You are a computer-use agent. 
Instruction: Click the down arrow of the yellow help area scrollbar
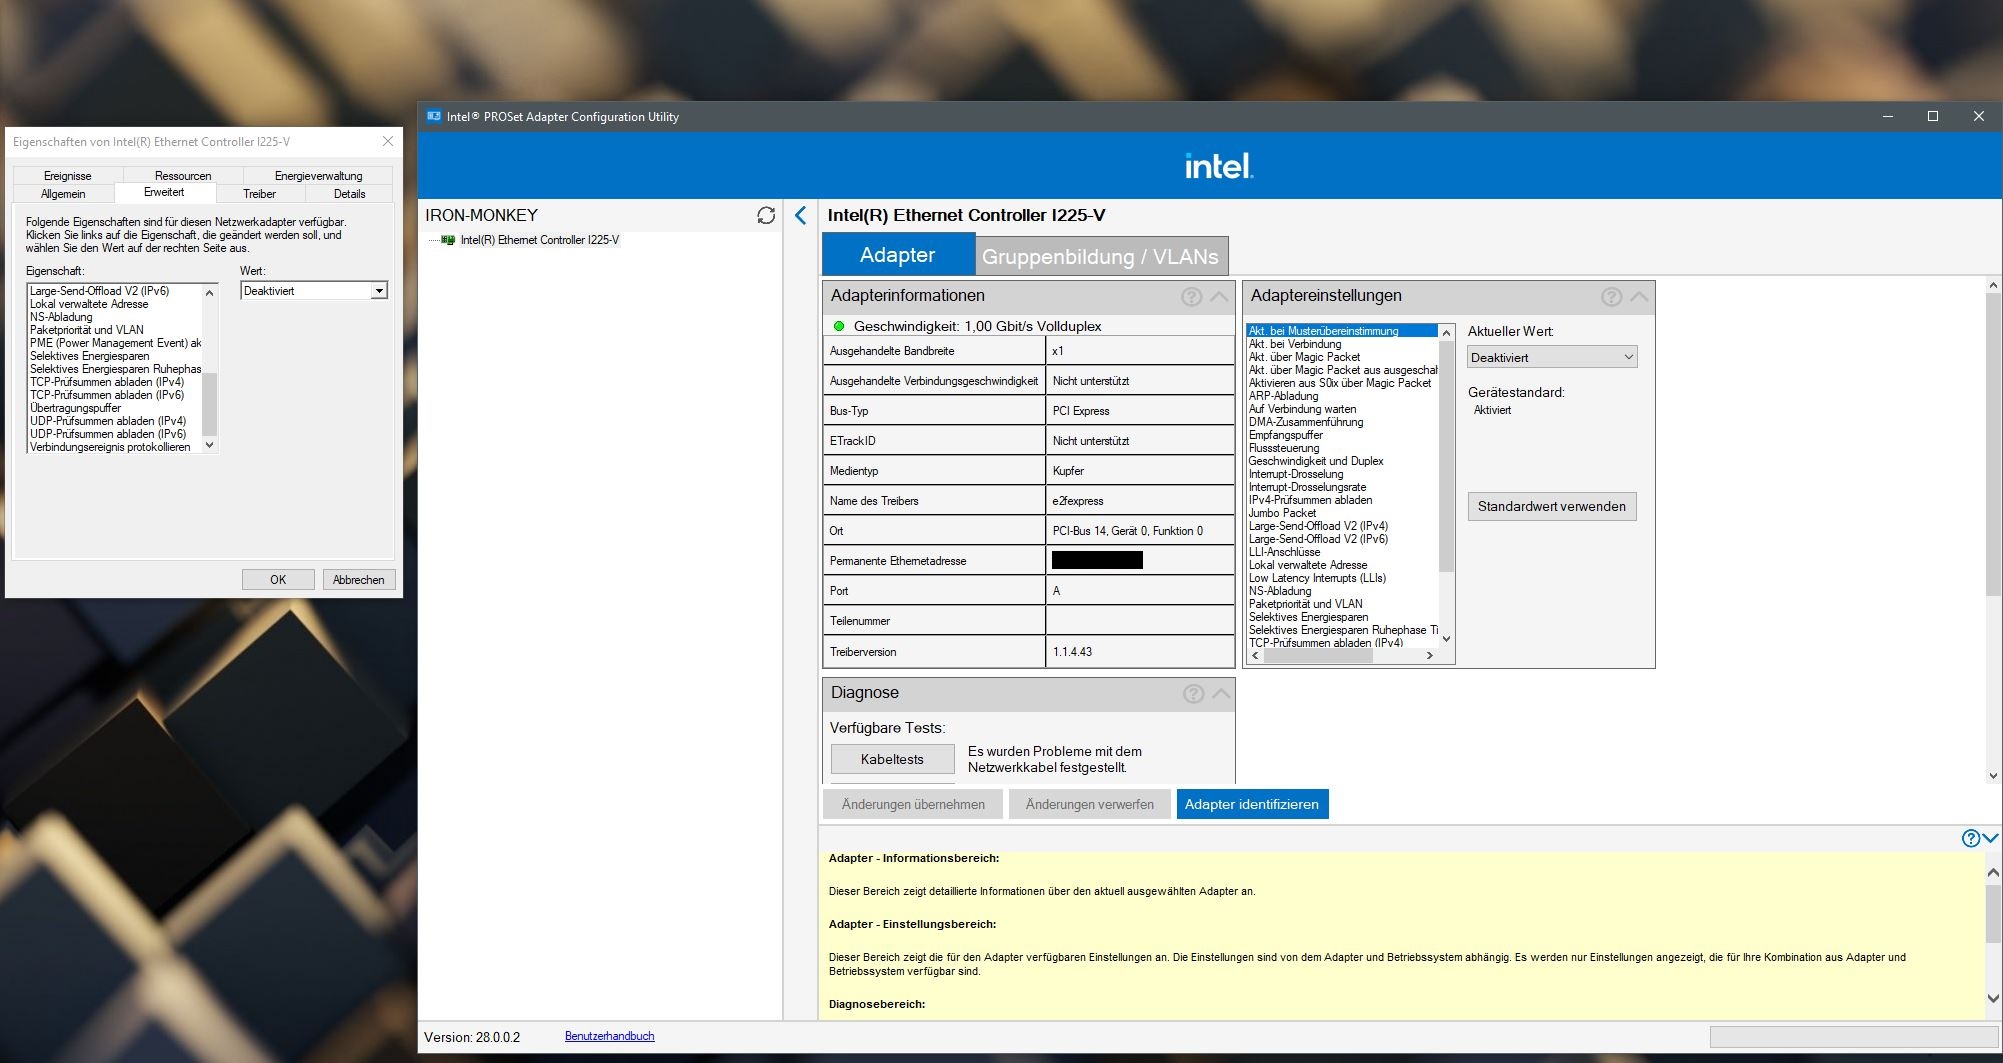click(x=1994, y=998)
